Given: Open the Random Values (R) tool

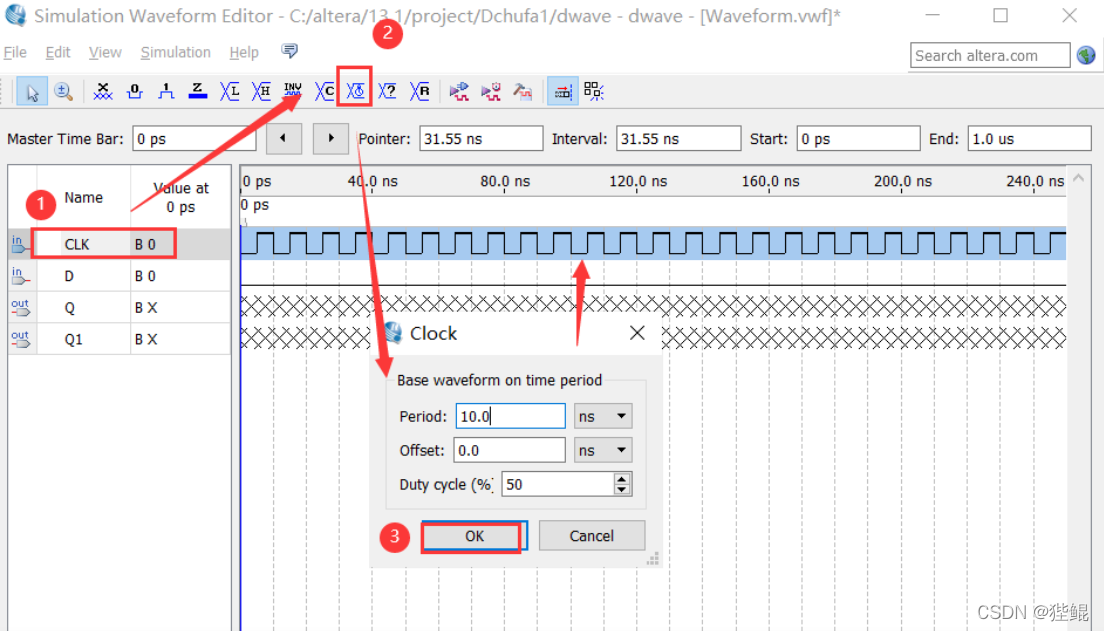Looking at the screenshot, I should pyautogui.click(x=420, y=91).
